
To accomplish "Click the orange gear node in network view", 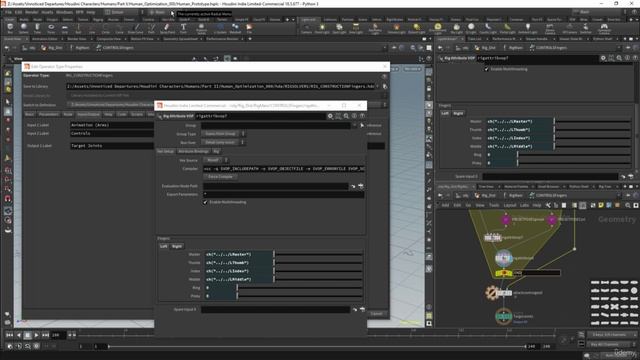I will (x=492, y=293).
